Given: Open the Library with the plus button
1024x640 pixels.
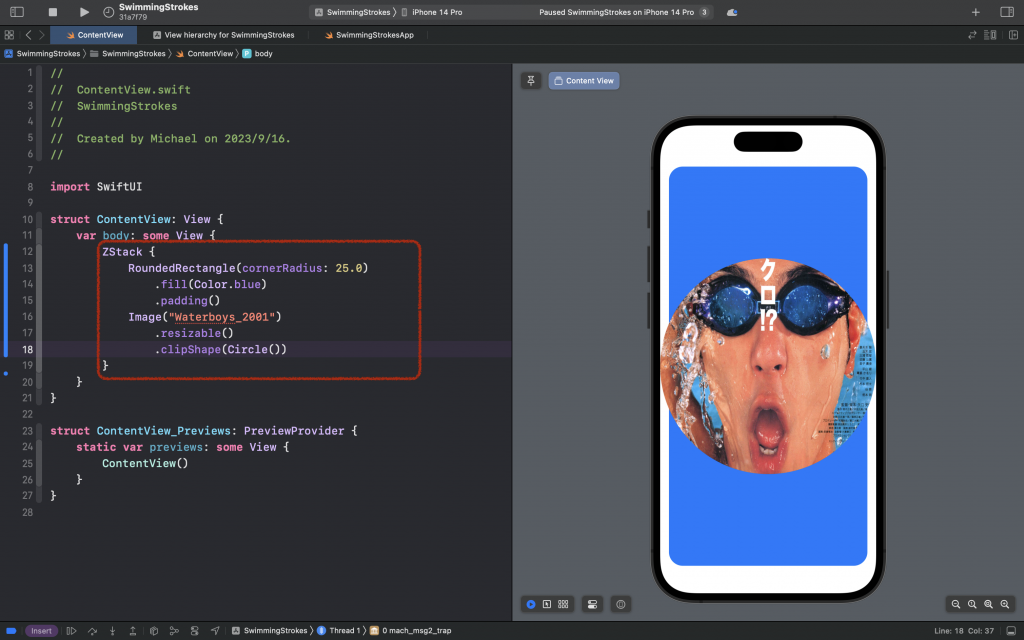Looking at the screenshot, I should 975,12.
